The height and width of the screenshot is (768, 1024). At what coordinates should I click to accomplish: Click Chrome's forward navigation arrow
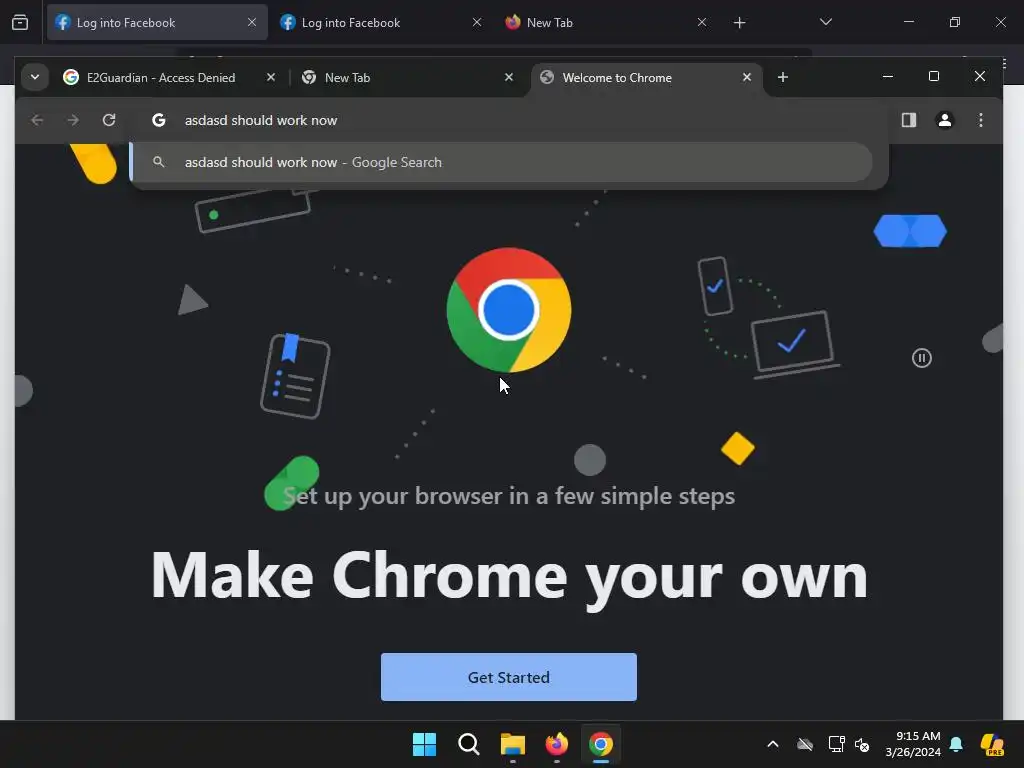click(73, 120)
